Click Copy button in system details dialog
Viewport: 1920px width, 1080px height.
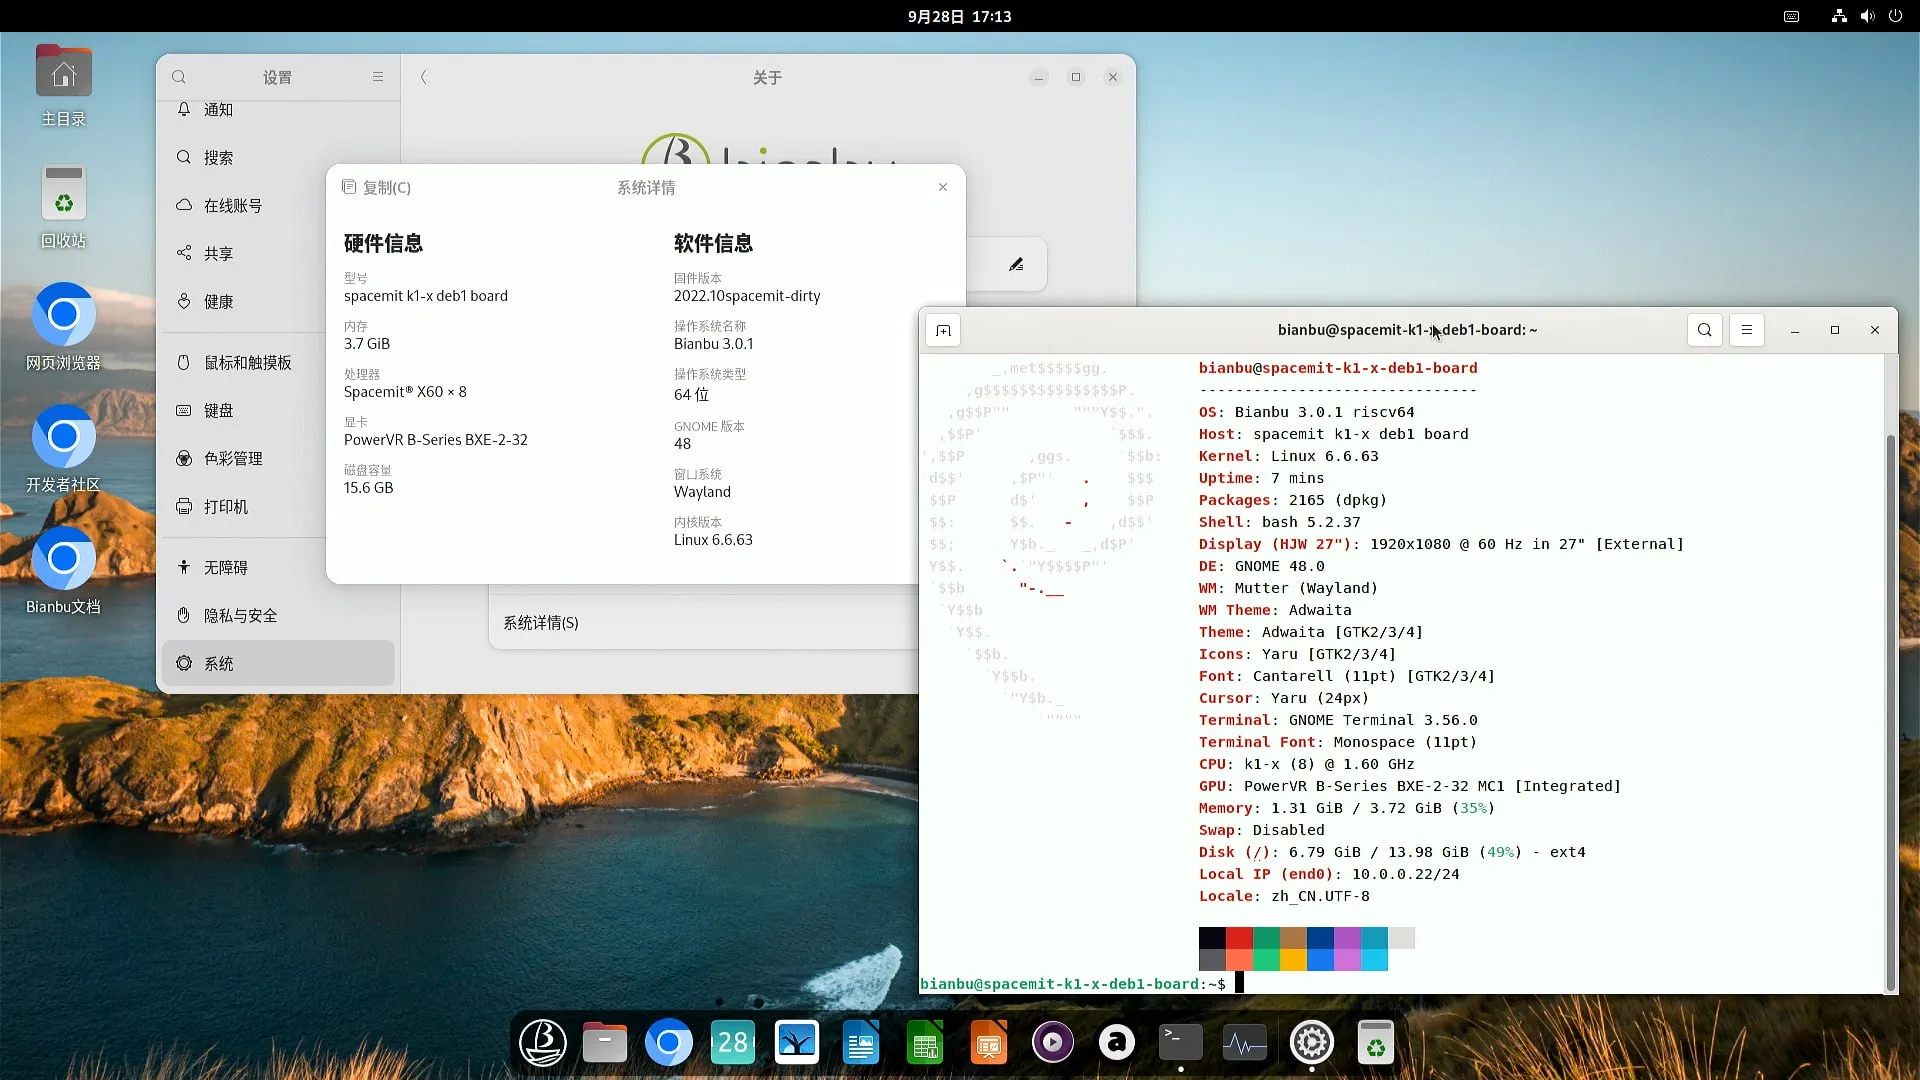tap(377, 188)
